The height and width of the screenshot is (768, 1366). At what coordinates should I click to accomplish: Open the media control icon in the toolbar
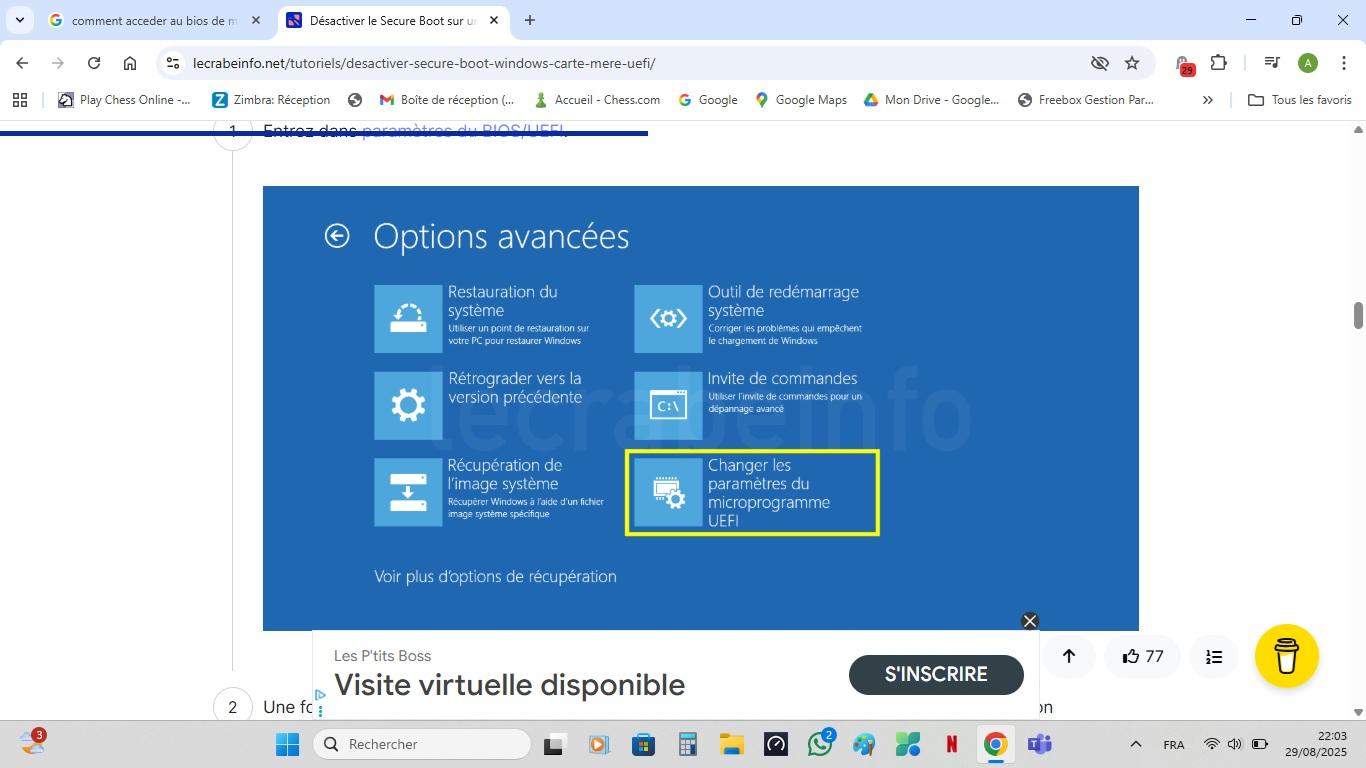click(1271, 63)
